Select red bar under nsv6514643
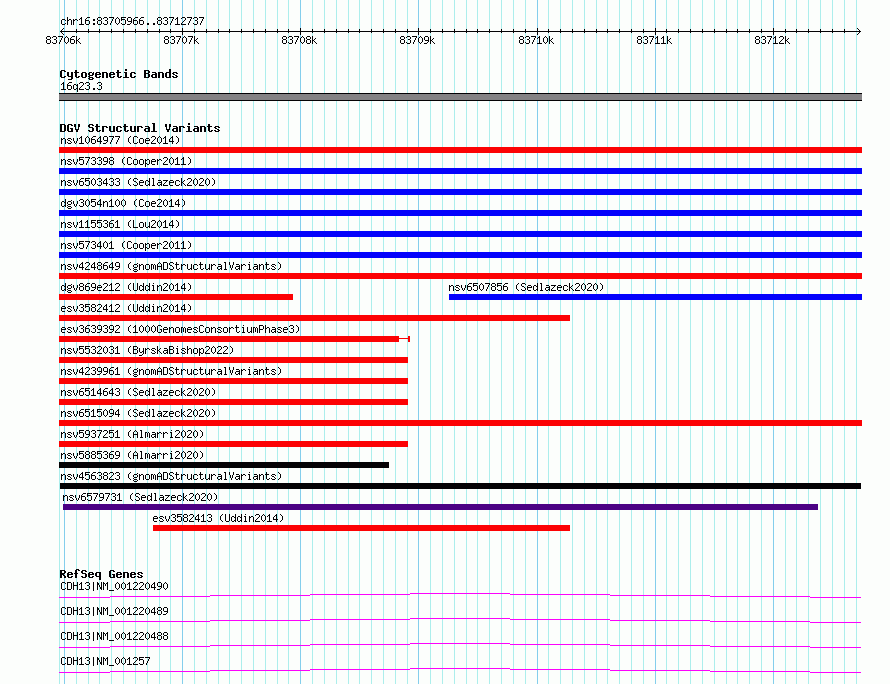This screenshot has width=890, height=684. (x=233, y=402)
